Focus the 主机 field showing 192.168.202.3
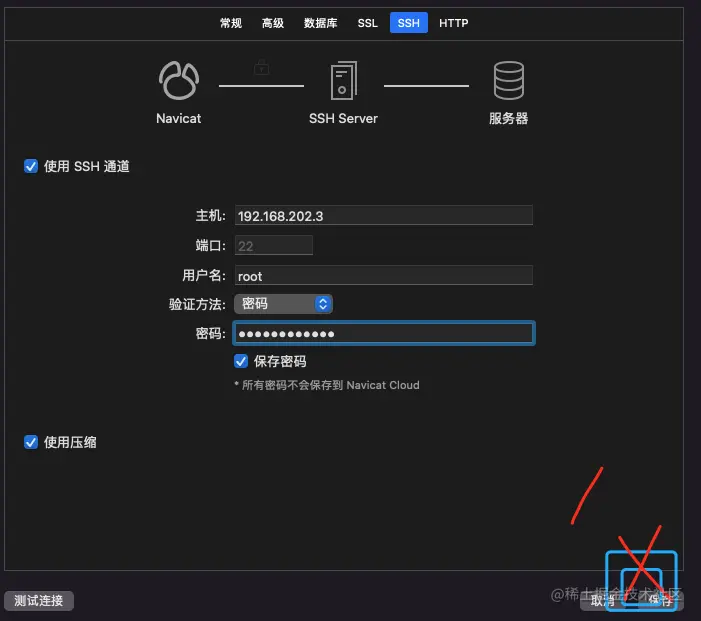701x621 pixels. point(384,215)
